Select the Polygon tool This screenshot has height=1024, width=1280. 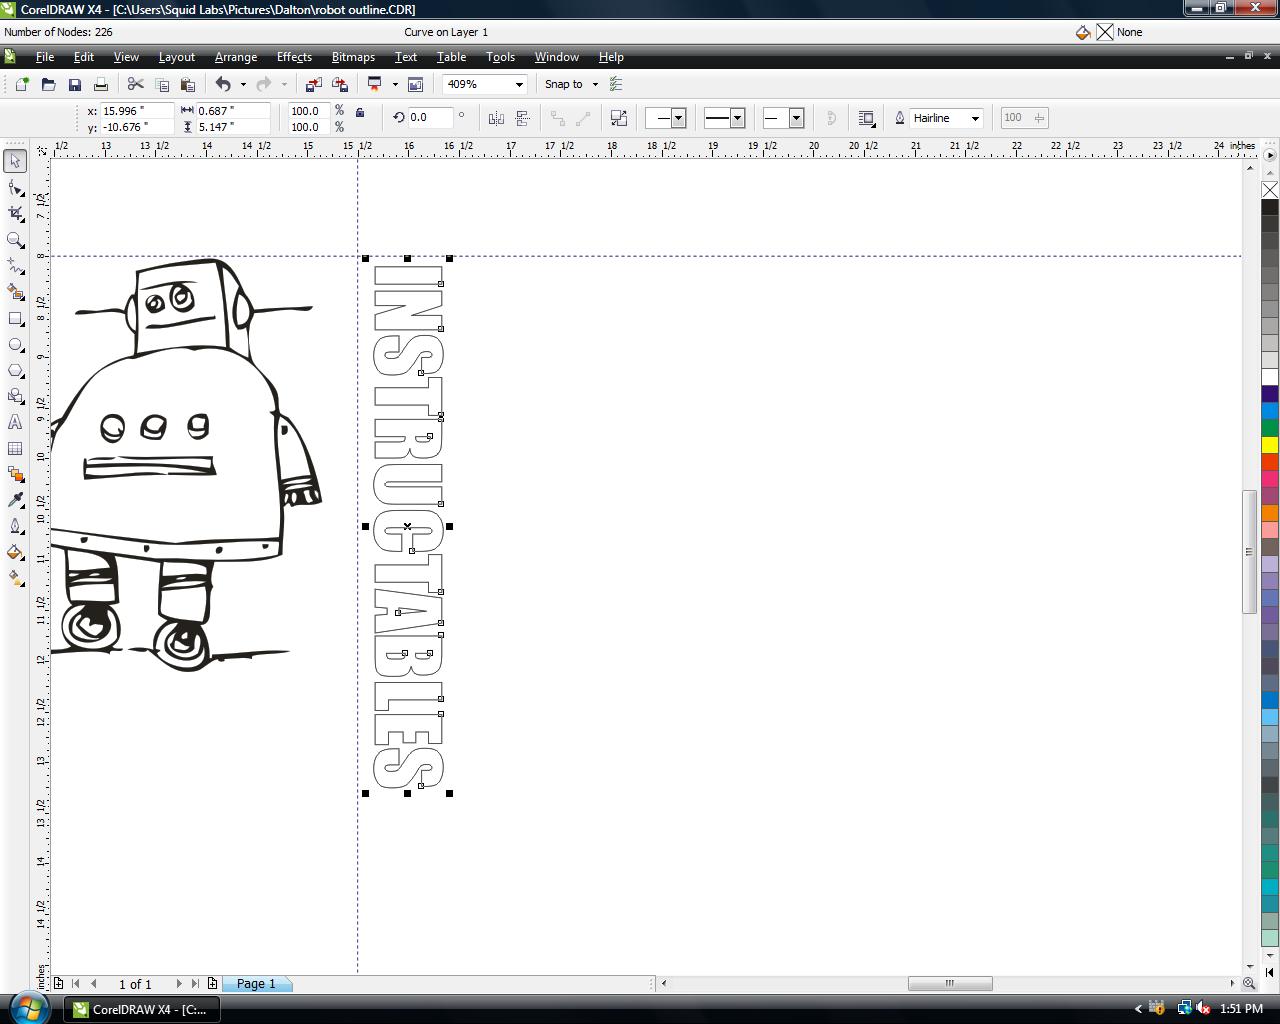click(x=15, y=370)
